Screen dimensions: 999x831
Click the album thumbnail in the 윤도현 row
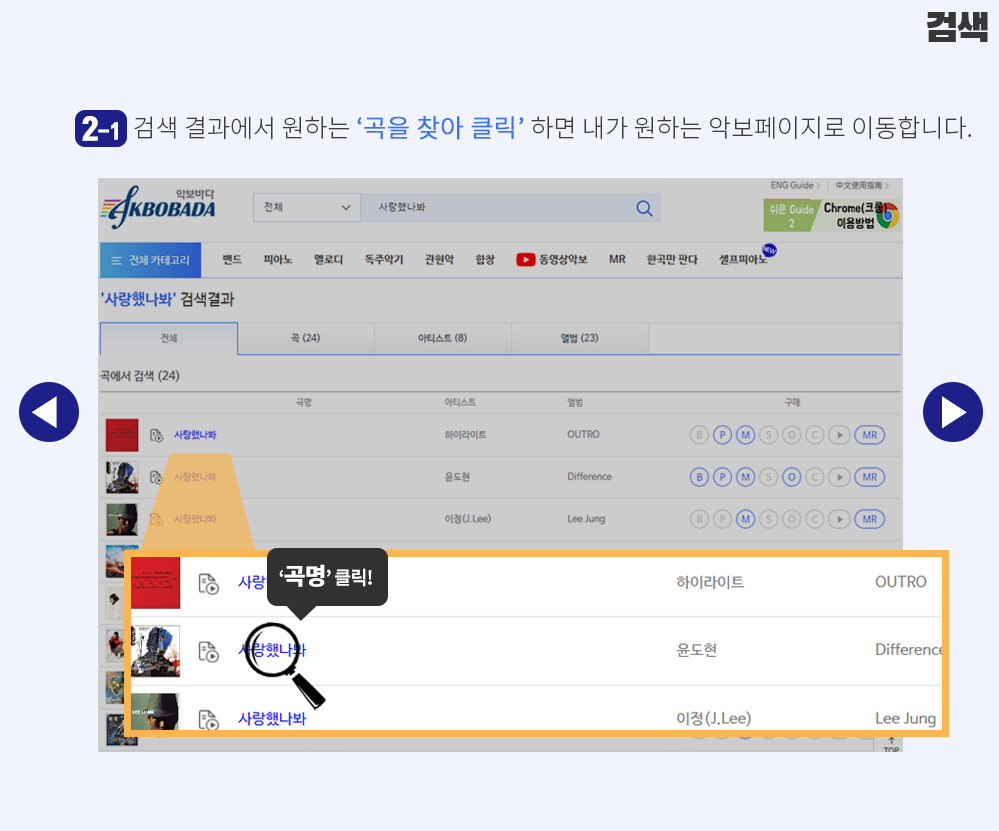pyautogui.click(x=122, y=477)
